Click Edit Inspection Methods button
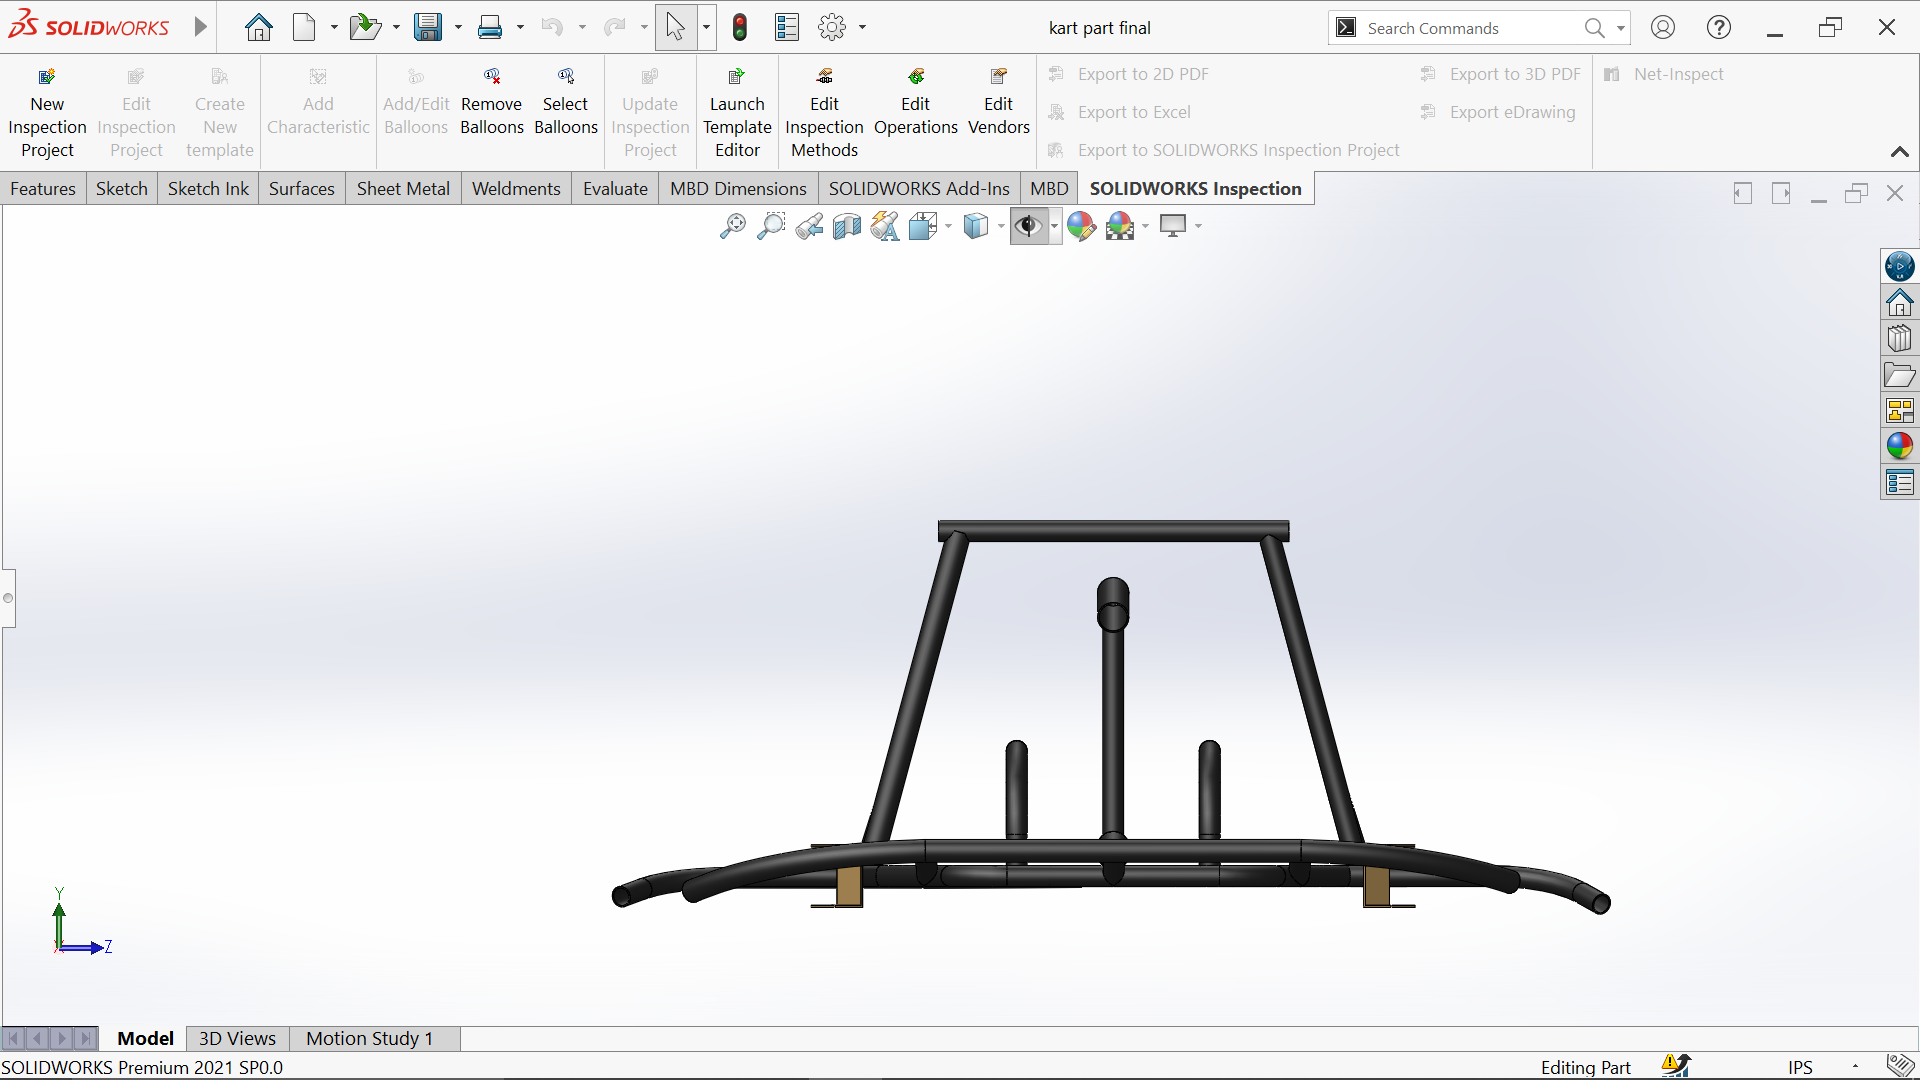Screen dimensions: 1920x1080 [824, 112]
